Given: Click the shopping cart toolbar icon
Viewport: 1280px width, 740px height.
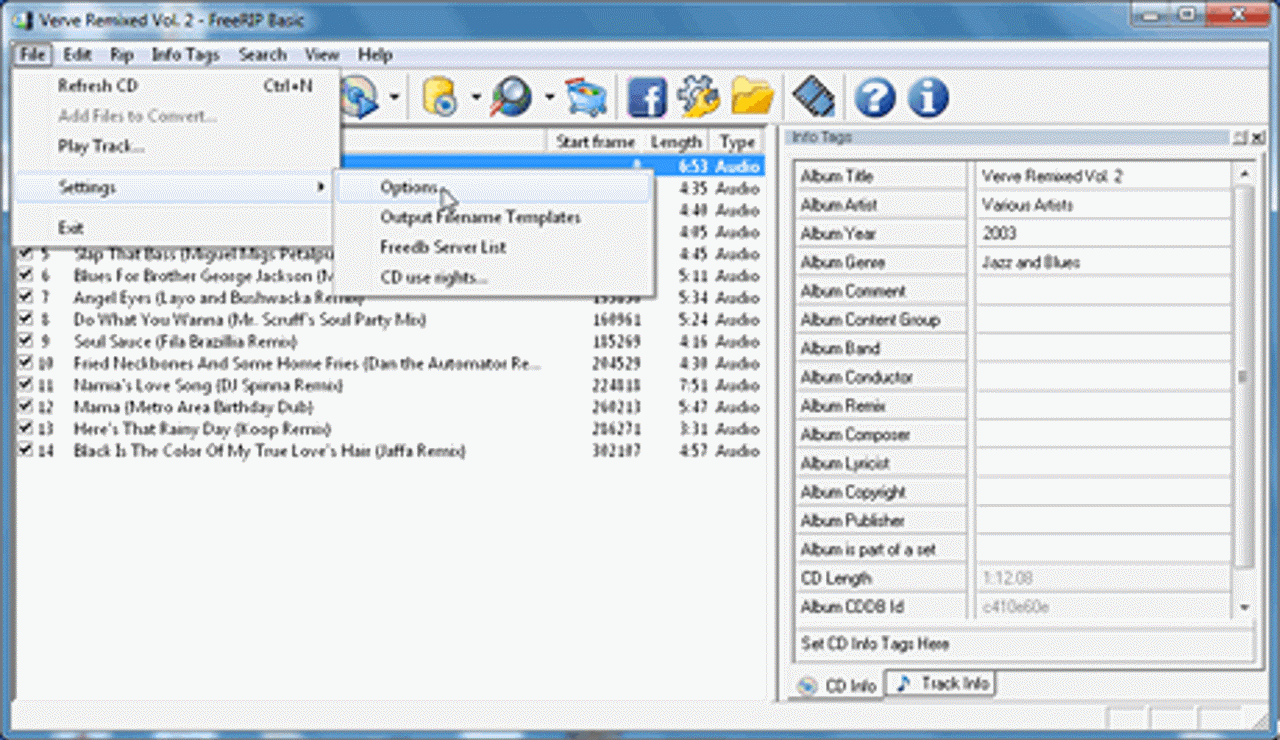Looking at the screenshot, I should point(586,97).
